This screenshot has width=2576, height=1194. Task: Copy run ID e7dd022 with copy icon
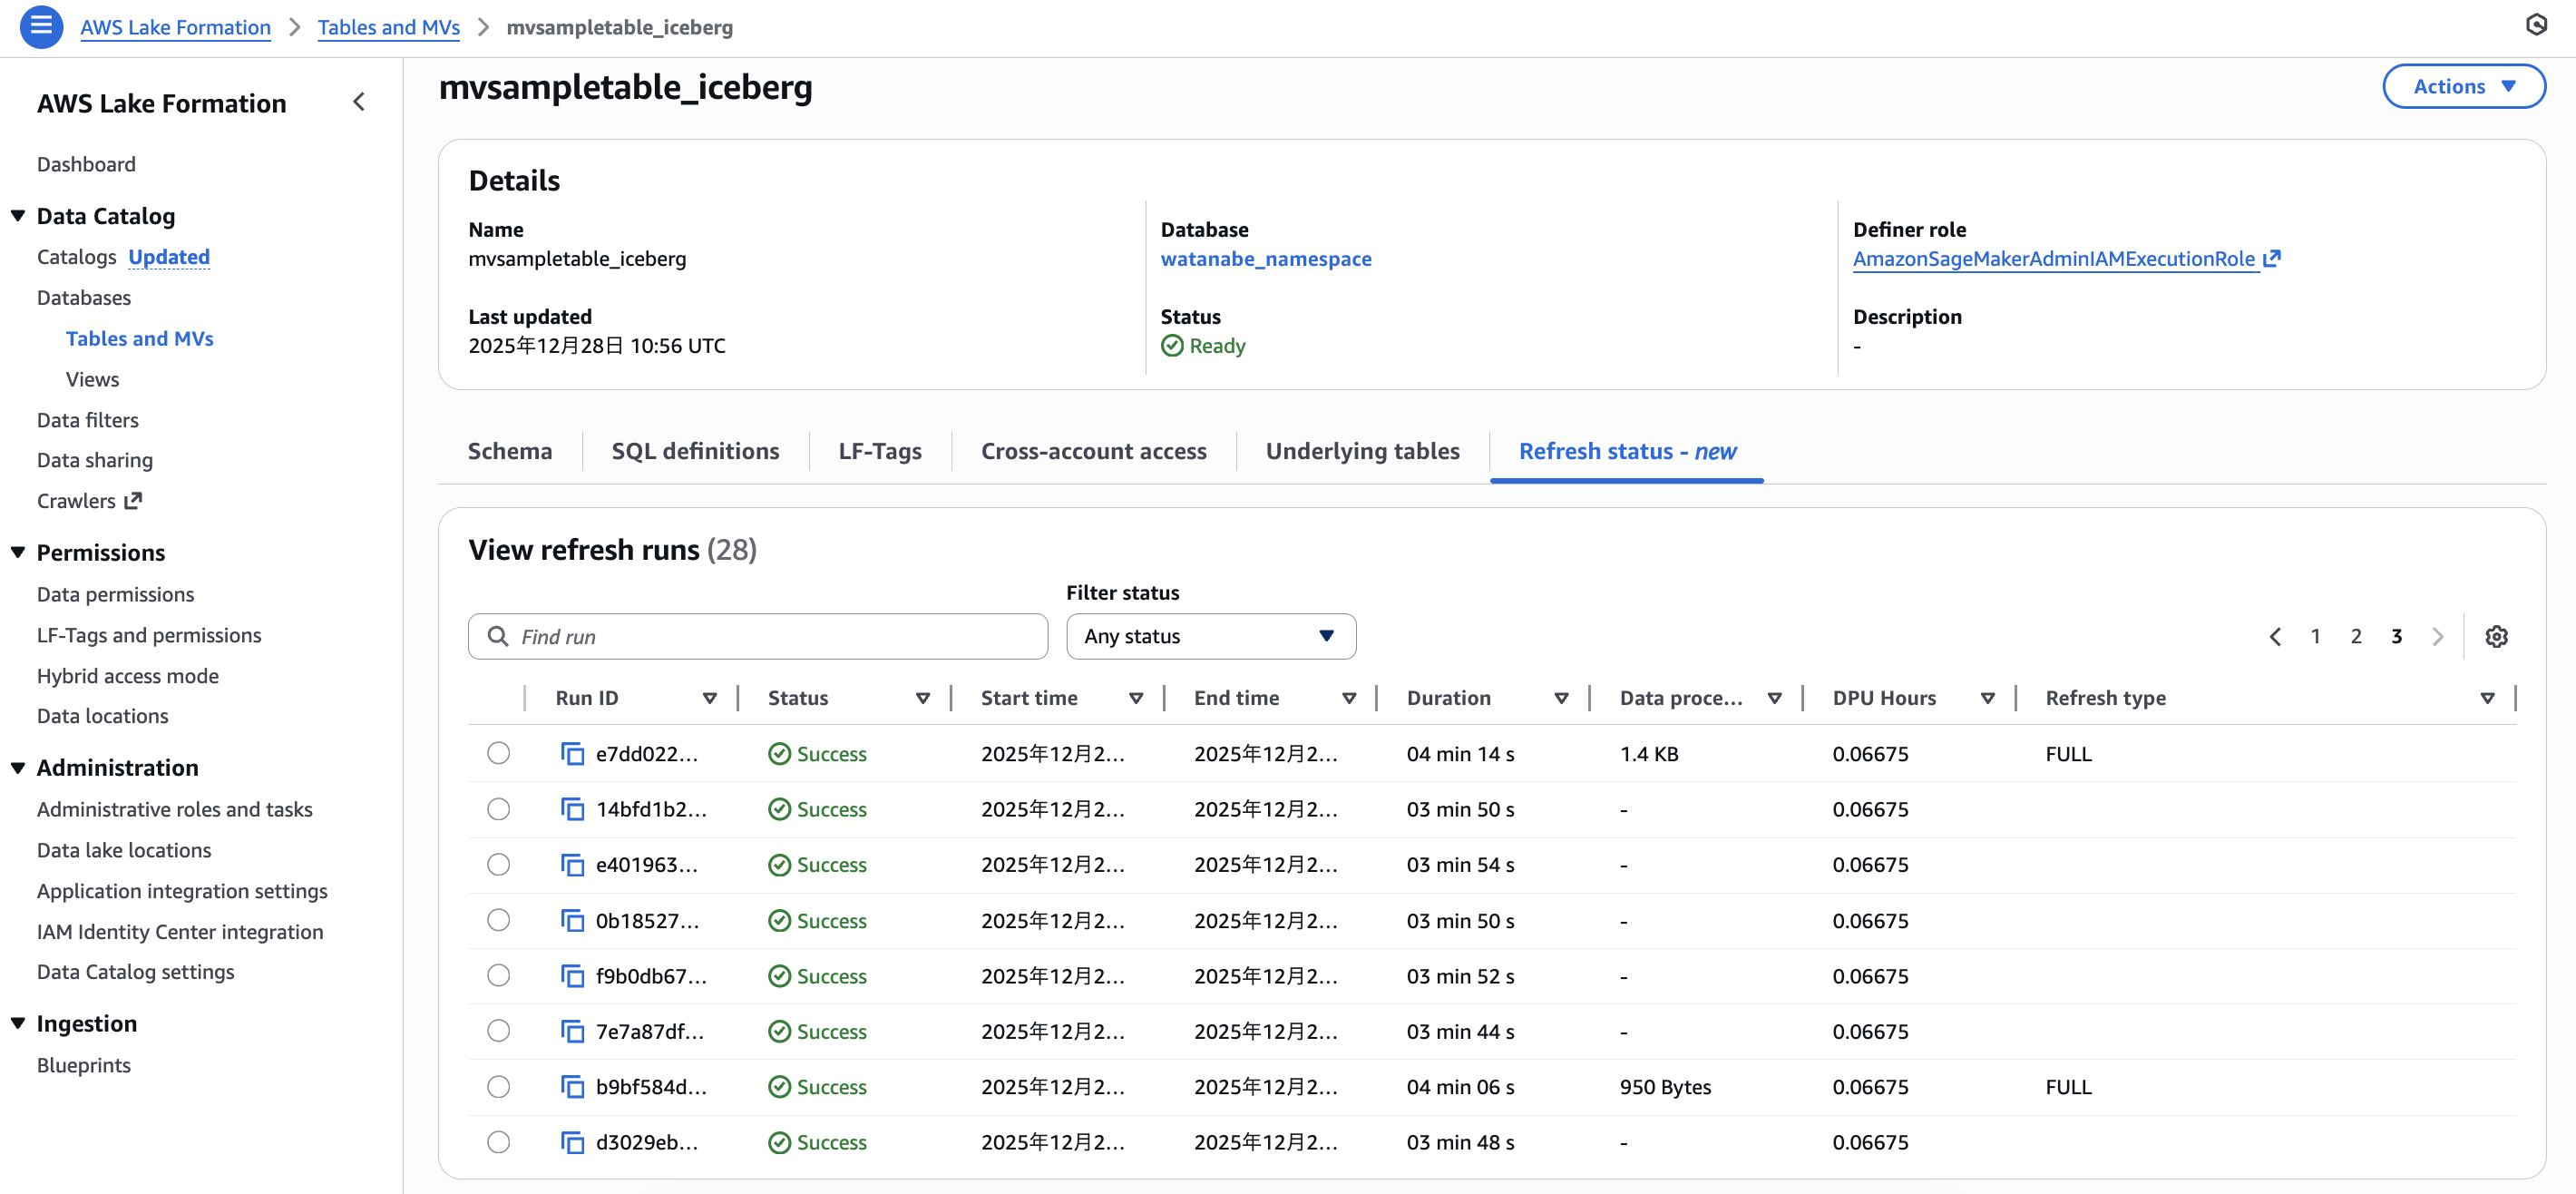(572, 753)
